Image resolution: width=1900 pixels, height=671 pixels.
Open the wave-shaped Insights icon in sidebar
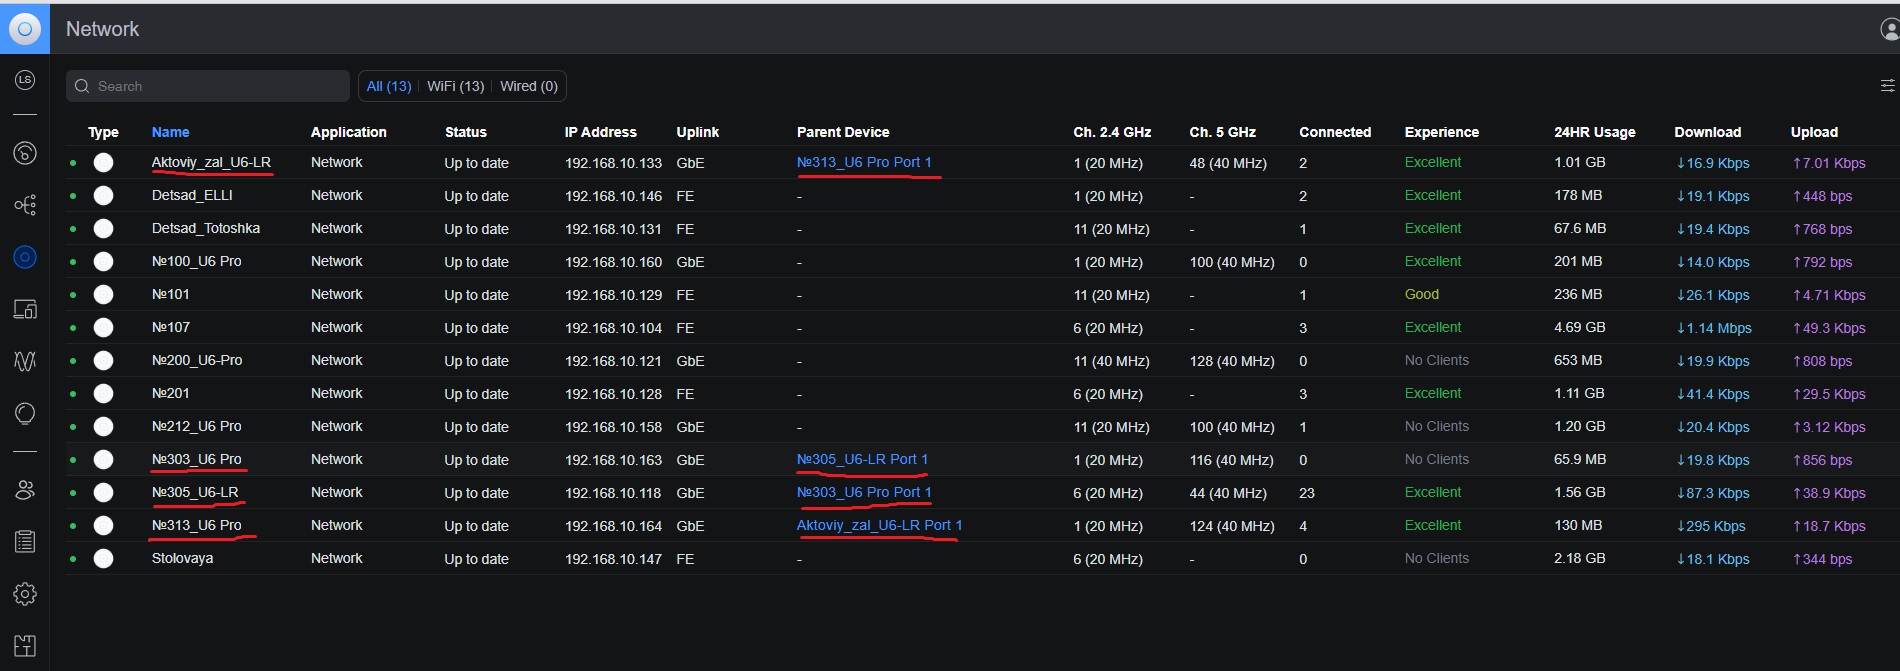25,361
